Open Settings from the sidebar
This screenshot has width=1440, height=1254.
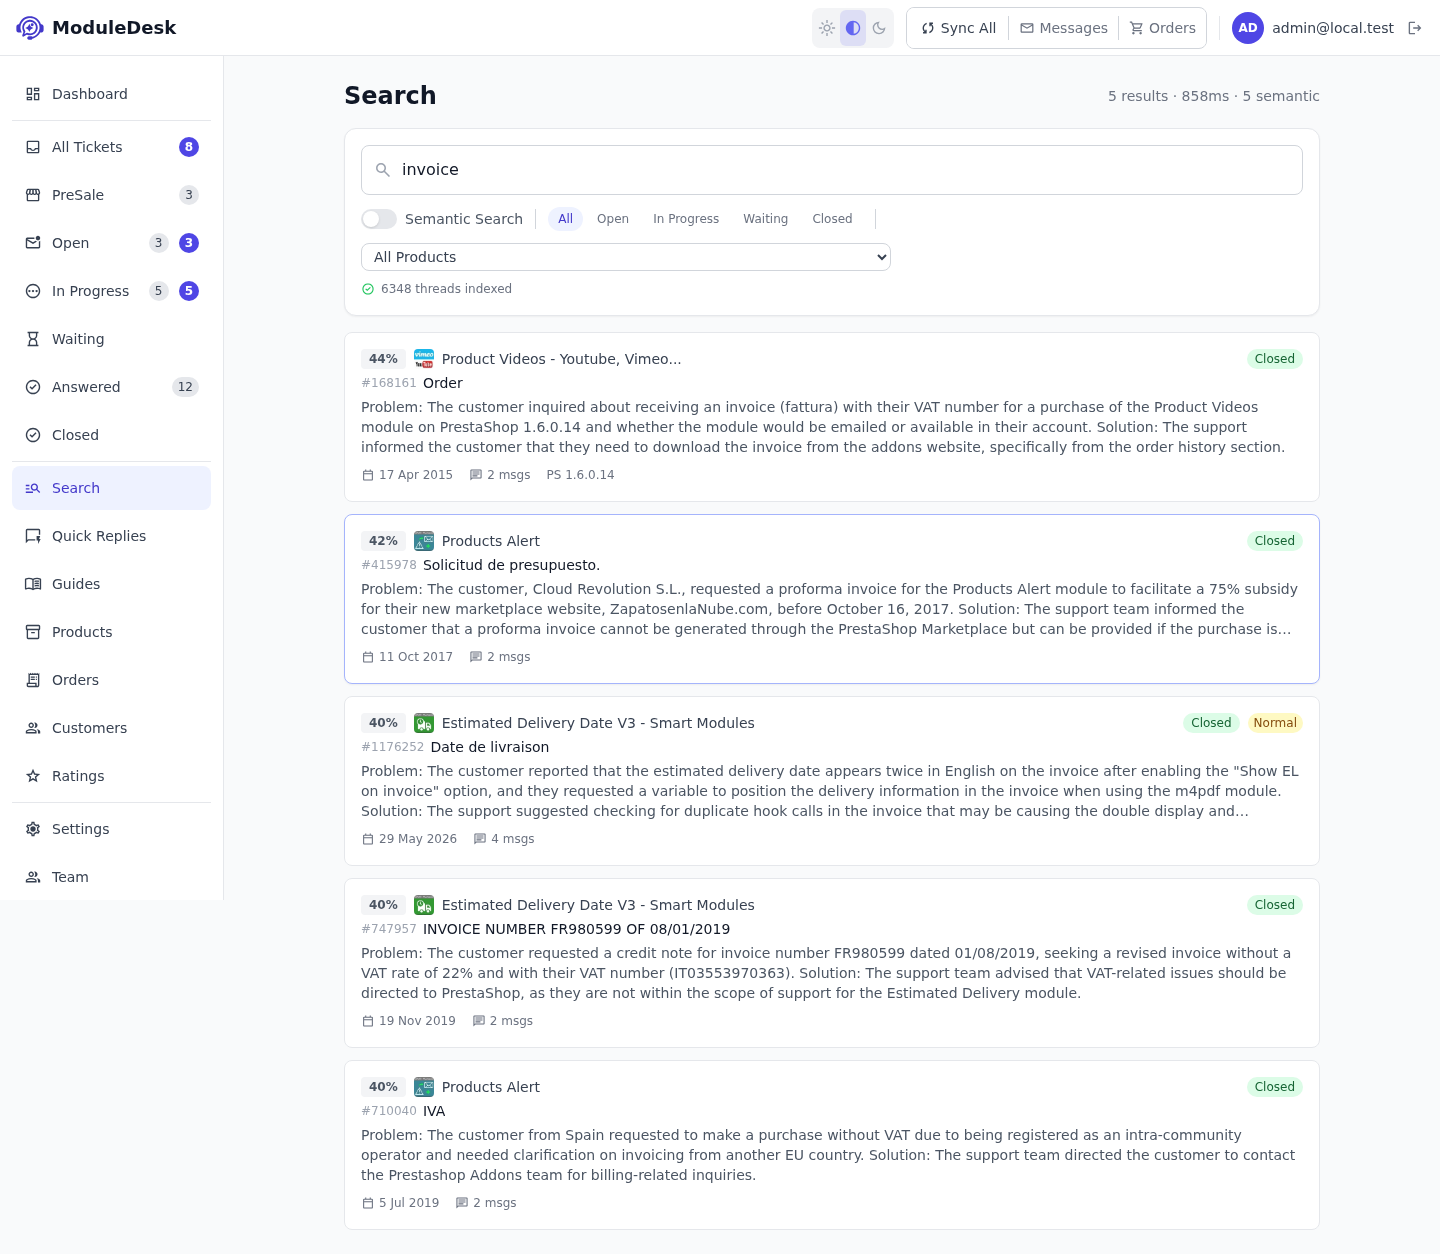point(111,829)
